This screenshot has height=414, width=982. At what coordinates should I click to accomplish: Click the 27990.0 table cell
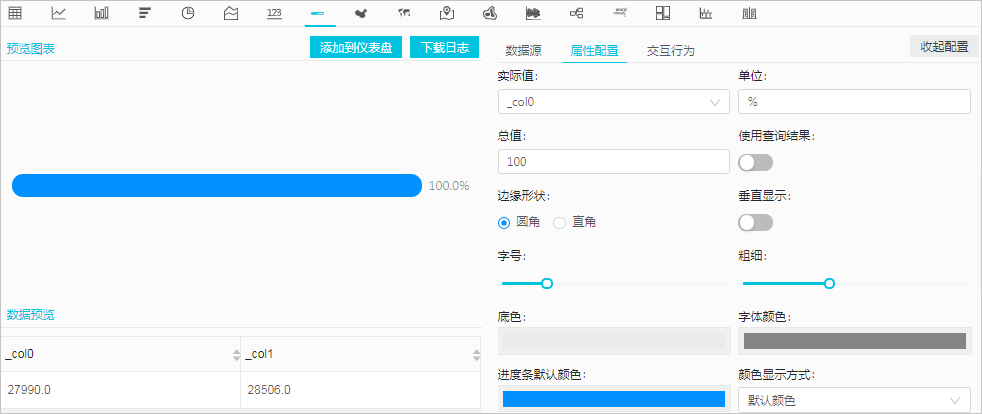pos(120,390)
